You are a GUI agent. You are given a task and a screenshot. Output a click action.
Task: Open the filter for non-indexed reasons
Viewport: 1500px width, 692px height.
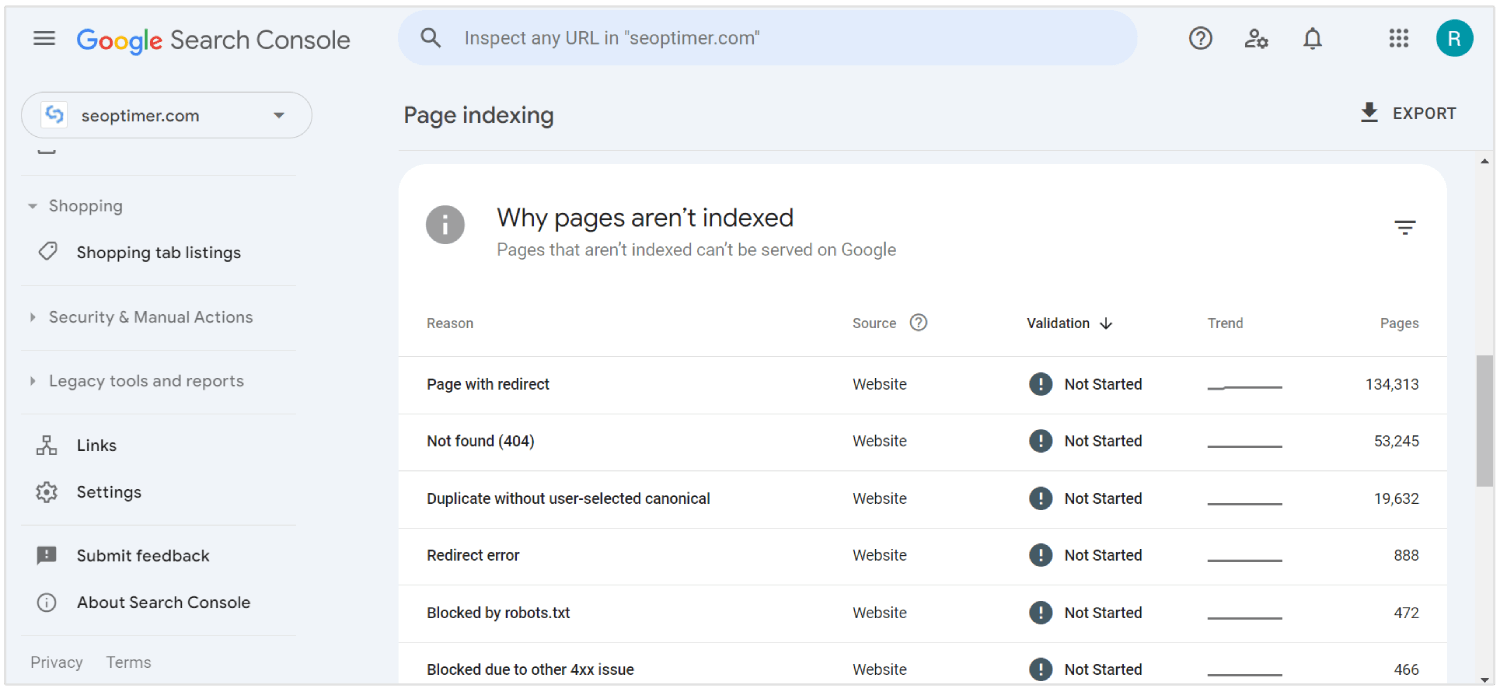pyautogui.click(x=1405, y=227)
